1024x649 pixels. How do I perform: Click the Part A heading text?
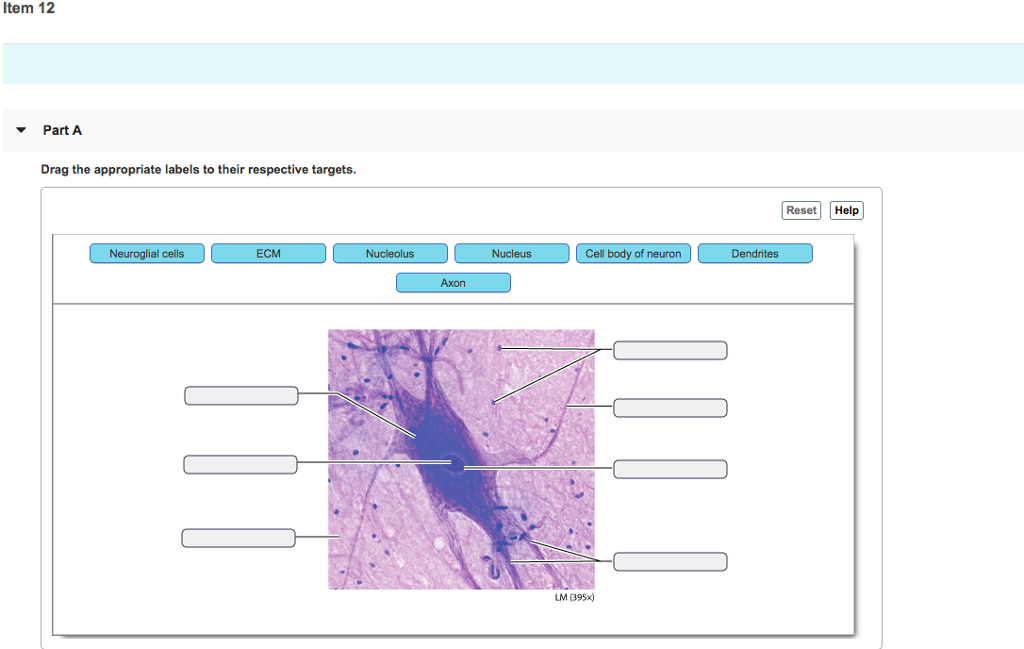coord(62,131)
